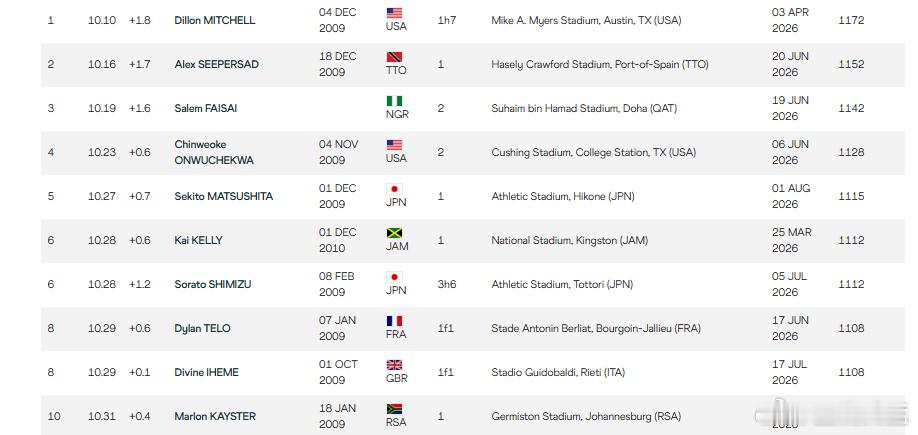Screen dimensions: 918x435
Task: Open Divine IHEME athlete profile
Action: point(207,372)
